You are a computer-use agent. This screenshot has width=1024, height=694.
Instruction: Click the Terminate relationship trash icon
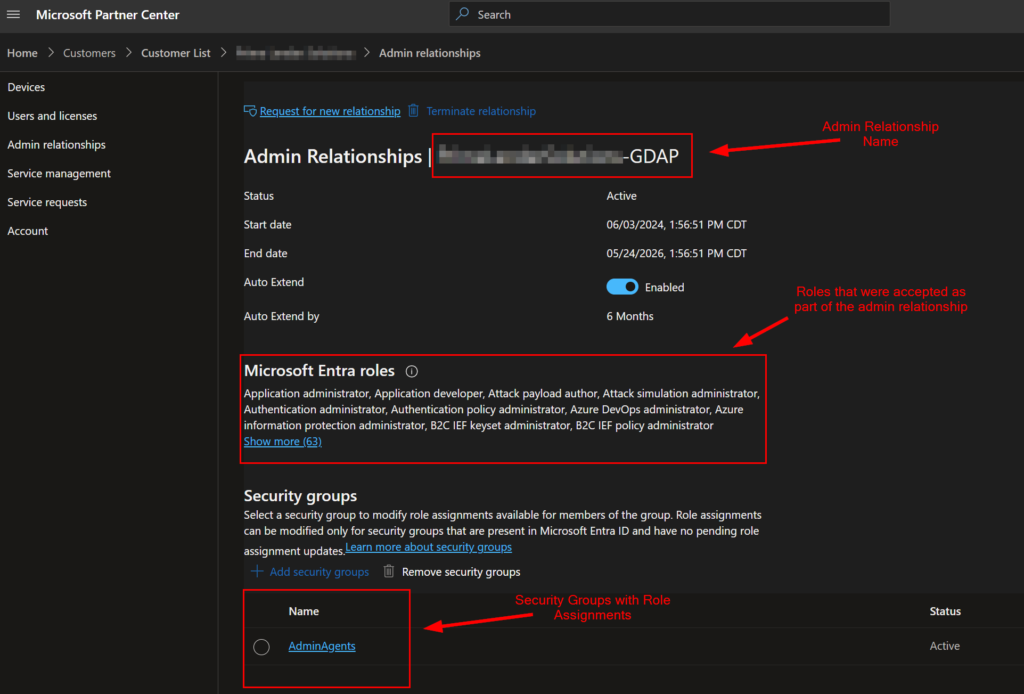[413, 111]
